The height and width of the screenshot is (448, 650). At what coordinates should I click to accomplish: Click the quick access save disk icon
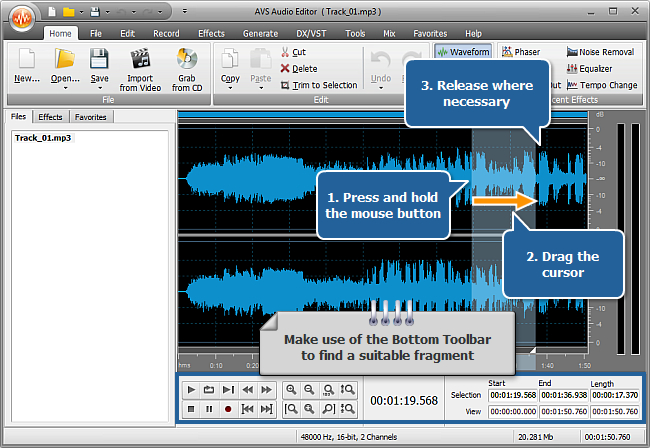[x=95, y=12]
